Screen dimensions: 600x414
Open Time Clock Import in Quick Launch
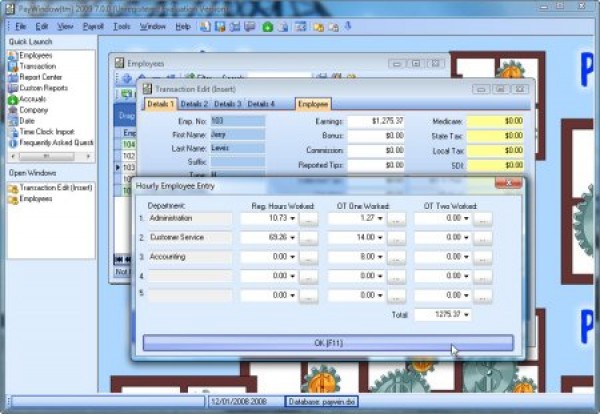42,132
